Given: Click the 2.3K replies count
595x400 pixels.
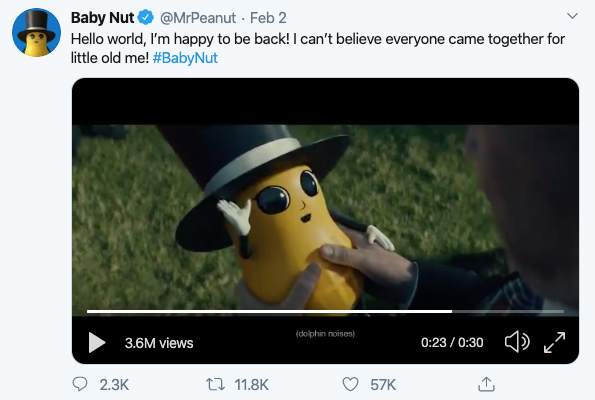Looking at the screenshot, I should point(114,385).
